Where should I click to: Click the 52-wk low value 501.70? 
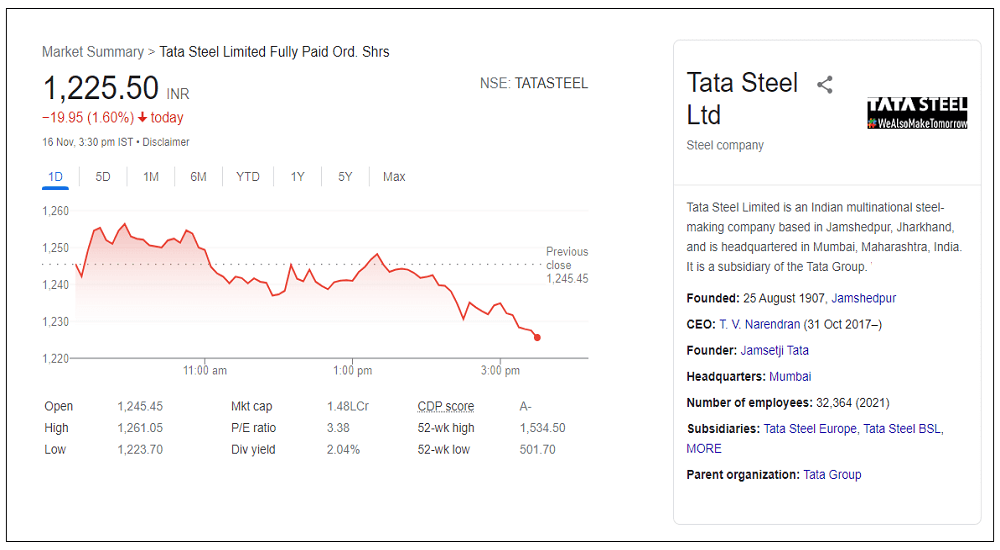[537, 450]
